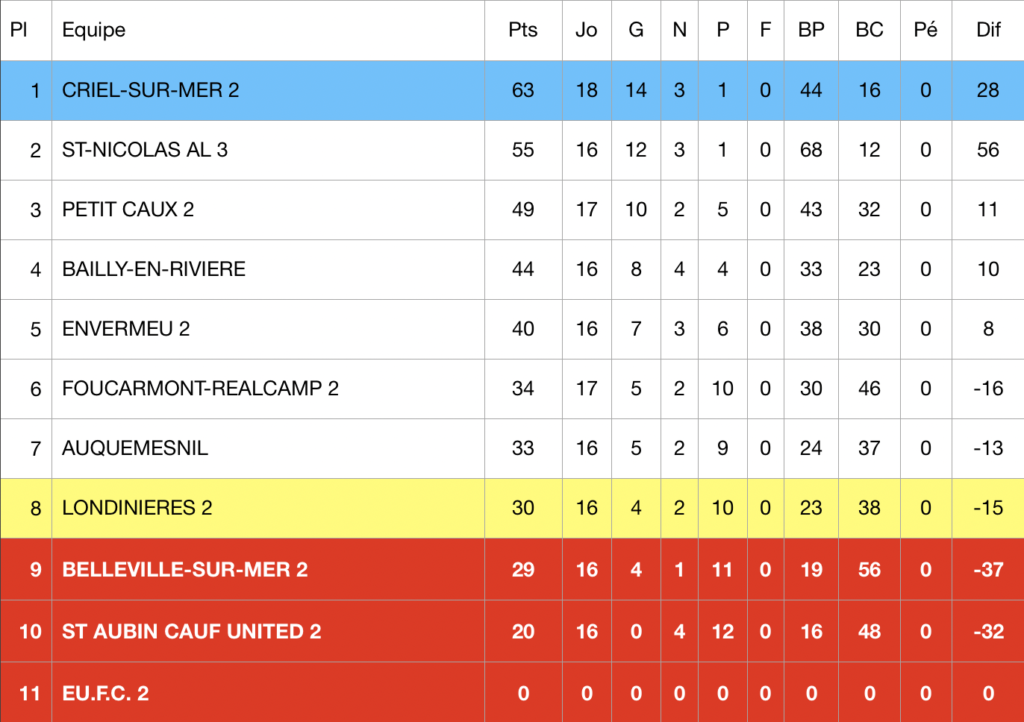The width and height of the screenshot is (1024, 722).
Task: Click the yellow LONDINIERES 2 row
Action: tap(512, 508)
